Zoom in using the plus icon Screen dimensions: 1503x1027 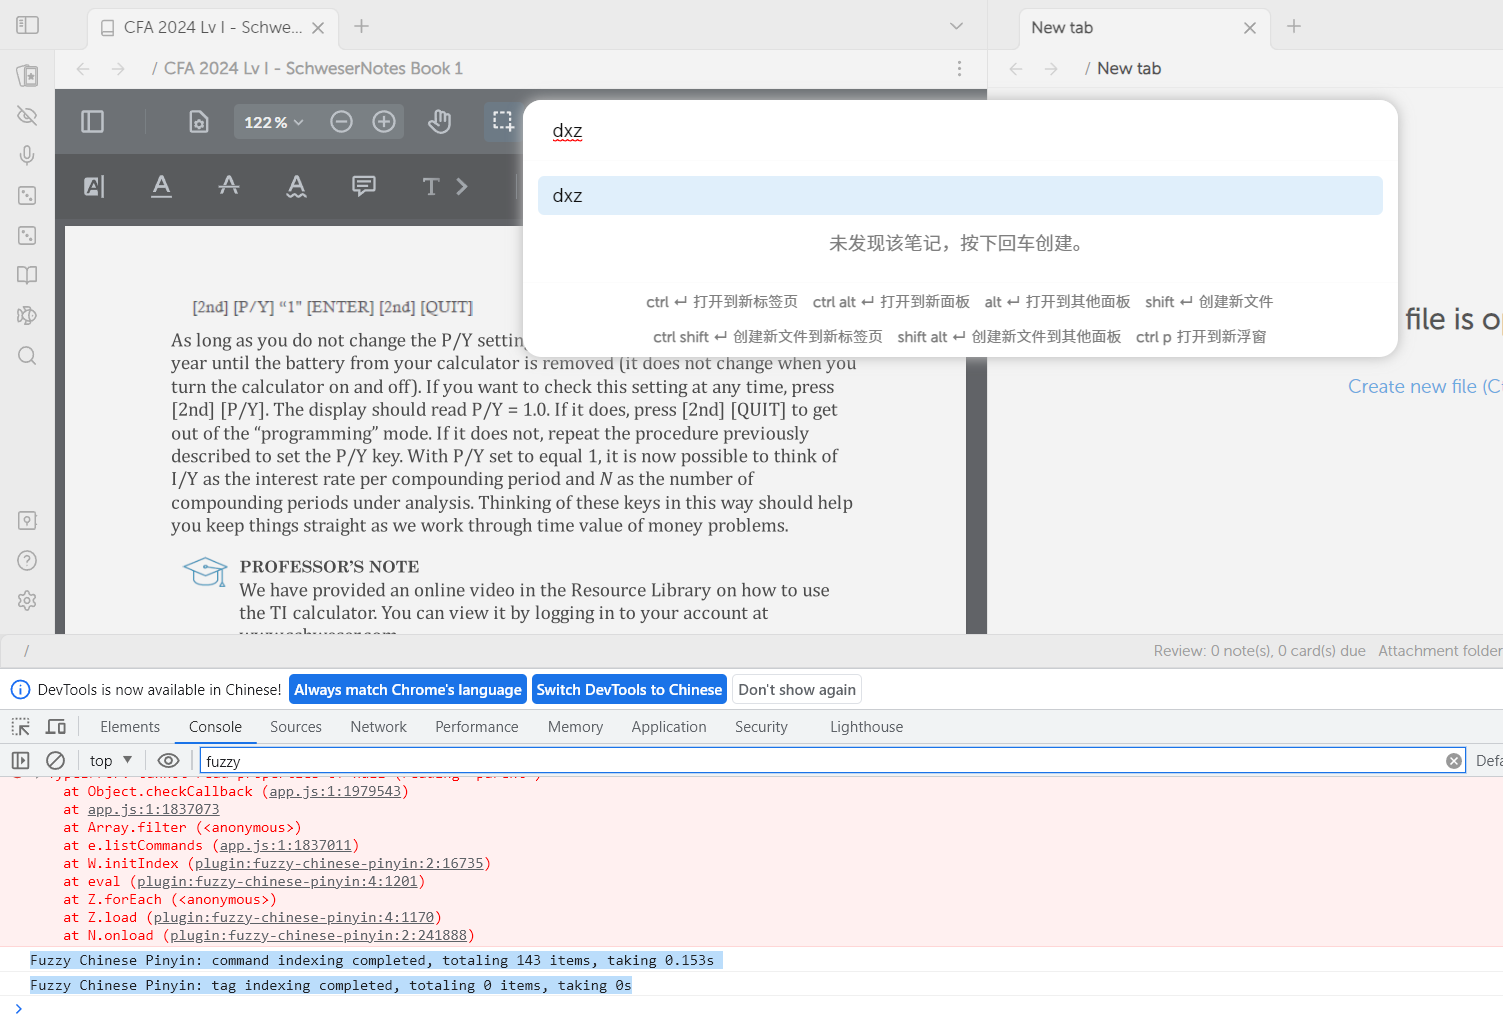(384, 121)
